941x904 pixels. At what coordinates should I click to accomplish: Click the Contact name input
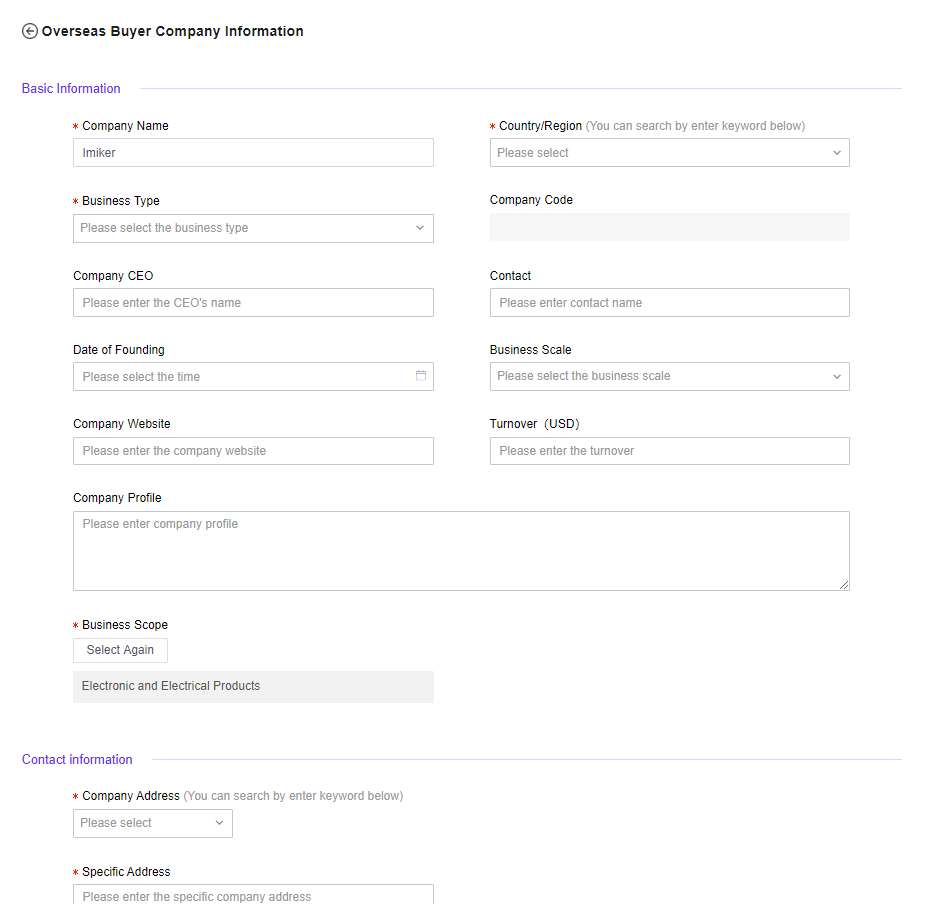(x=669, y=303)
